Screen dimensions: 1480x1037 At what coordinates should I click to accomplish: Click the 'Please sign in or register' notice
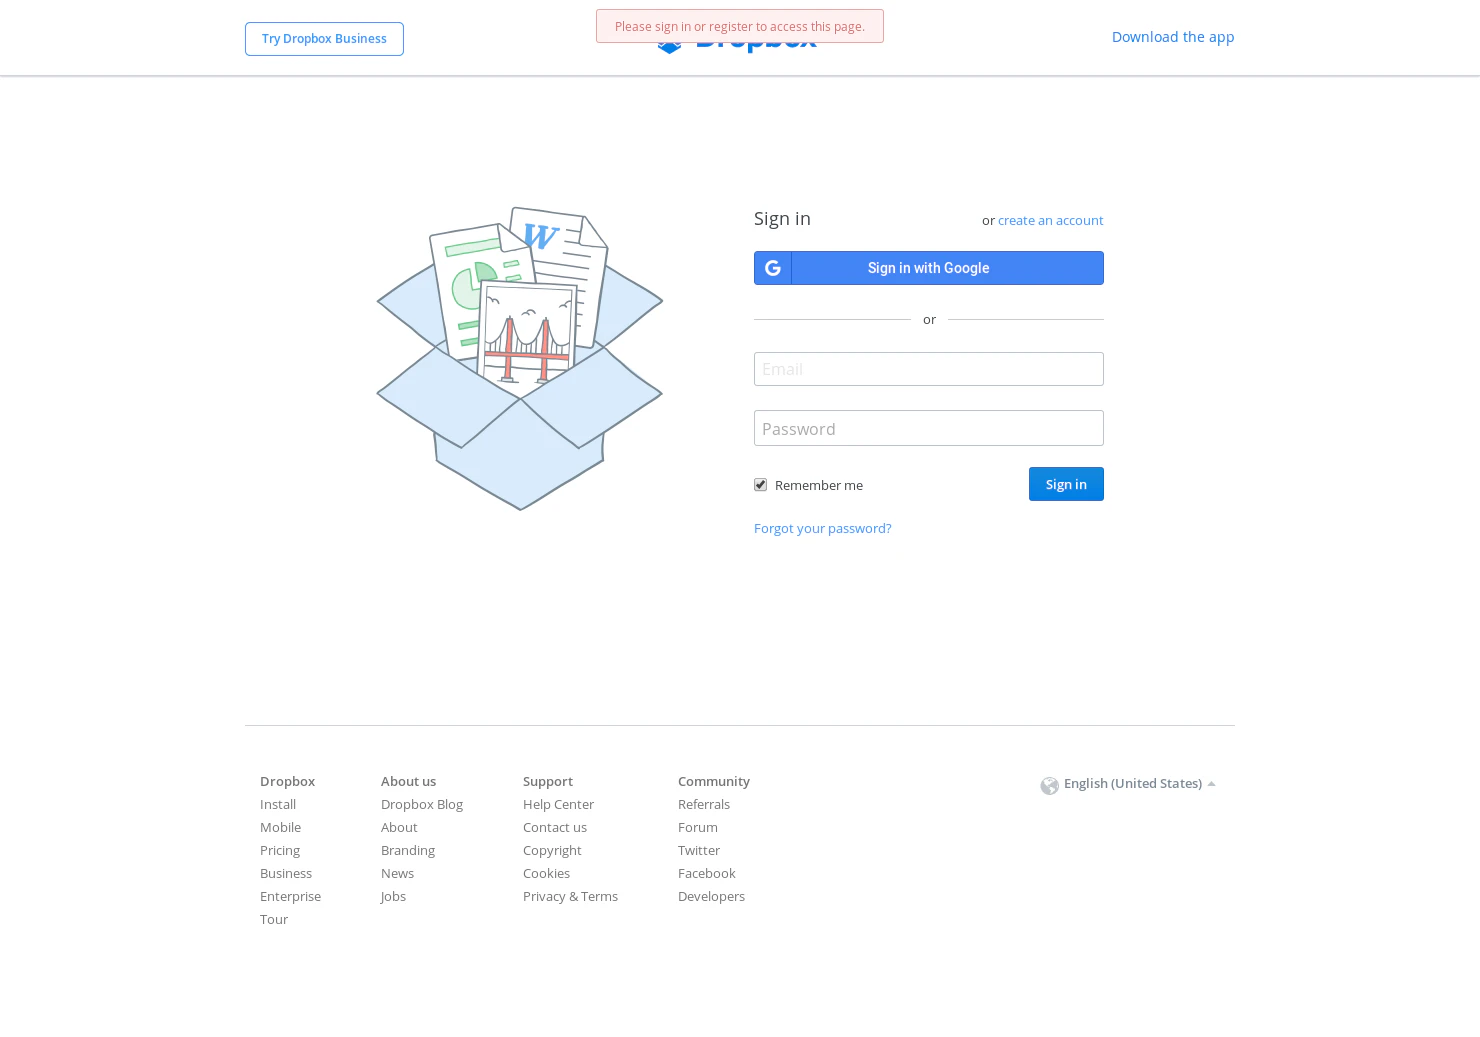coord(740,27)
